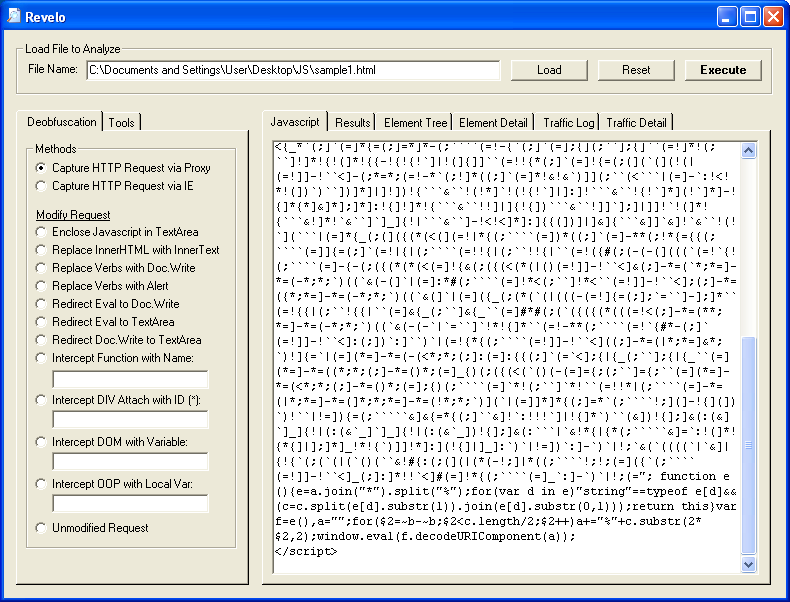Click the Revelo app icon in title bar
This screenshot has height=602, width=790.
13,16
